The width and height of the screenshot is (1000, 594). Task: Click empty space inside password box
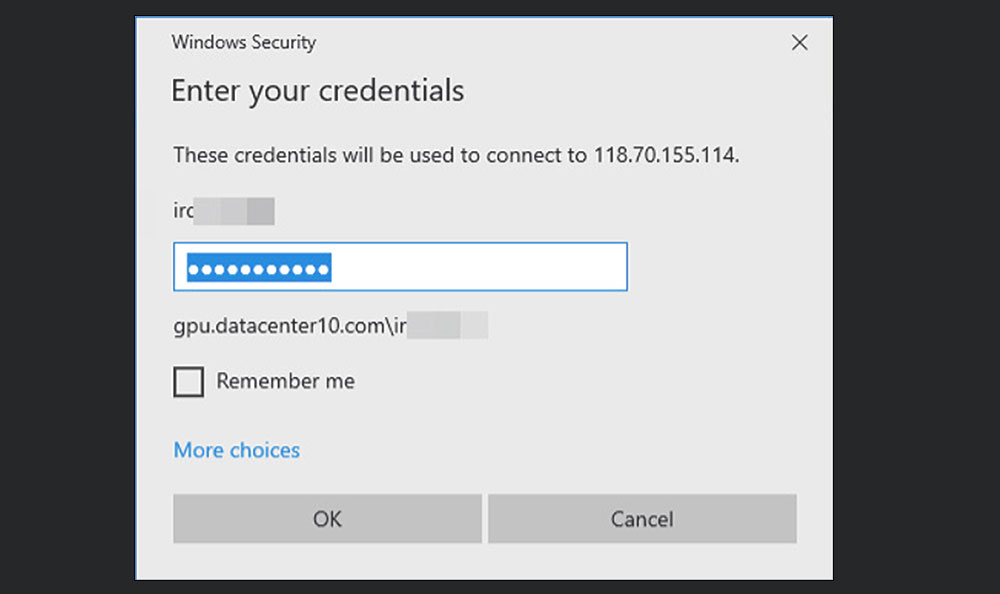click(478, 267)
